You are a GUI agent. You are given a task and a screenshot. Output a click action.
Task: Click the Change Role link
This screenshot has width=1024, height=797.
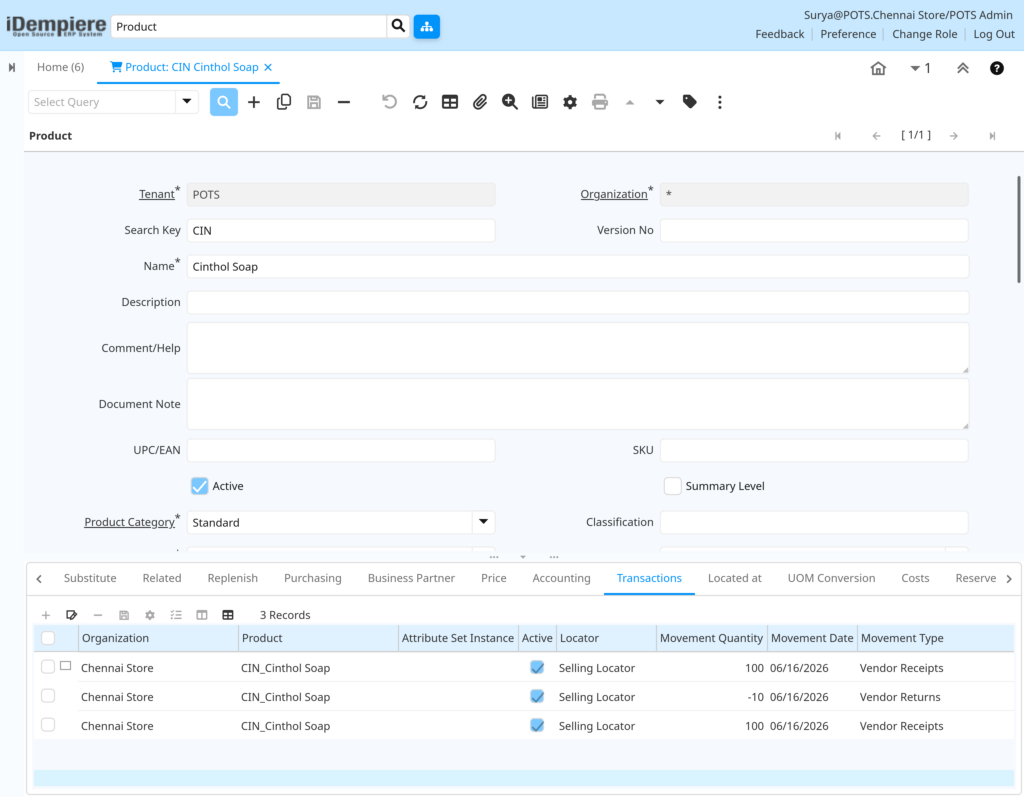pos(925,34)
